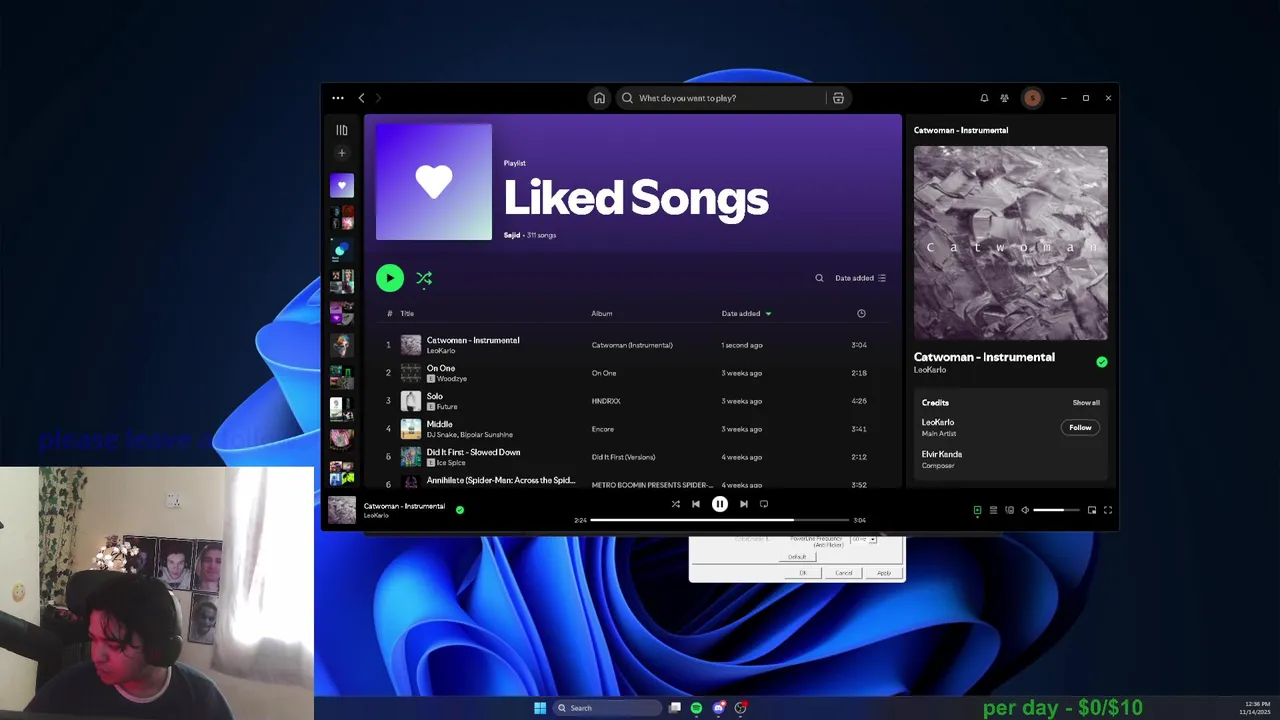
Task: Pause the current song
Action: tap(720, 504)
